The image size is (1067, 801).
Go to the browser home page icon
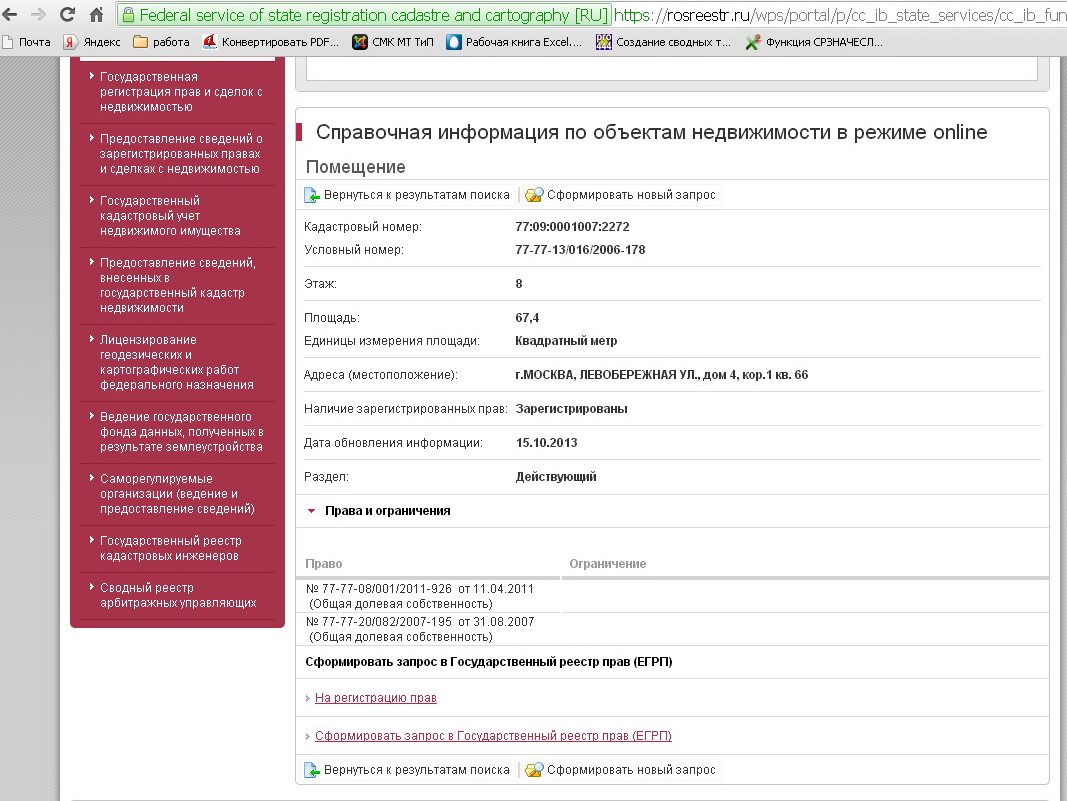[x=96, y=15]
